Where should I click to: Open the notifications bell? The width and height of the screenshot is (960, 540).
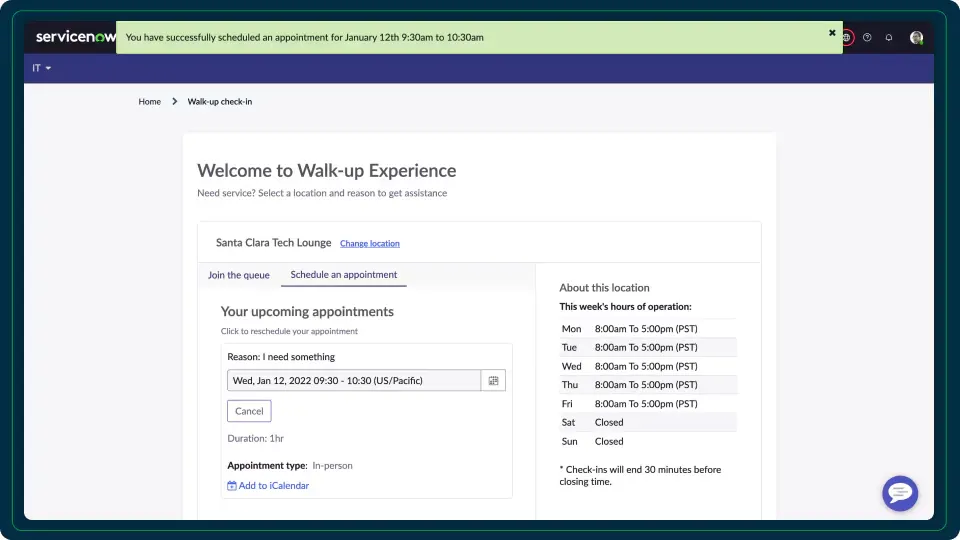pyautogui.click(x=889, y=38)
